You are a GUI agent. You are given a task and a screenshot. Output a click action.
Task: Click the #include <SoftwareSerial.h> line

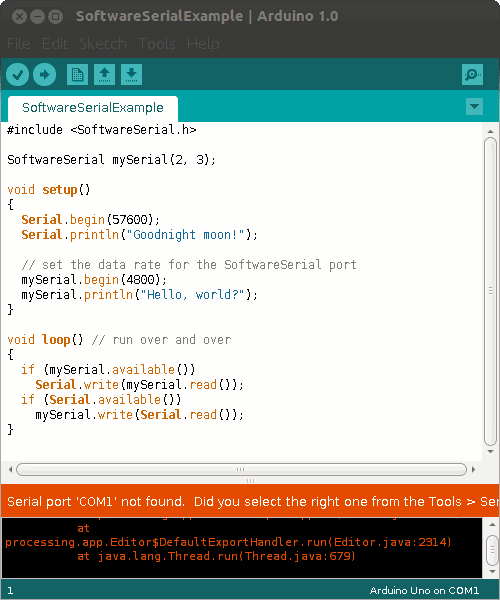102,130
